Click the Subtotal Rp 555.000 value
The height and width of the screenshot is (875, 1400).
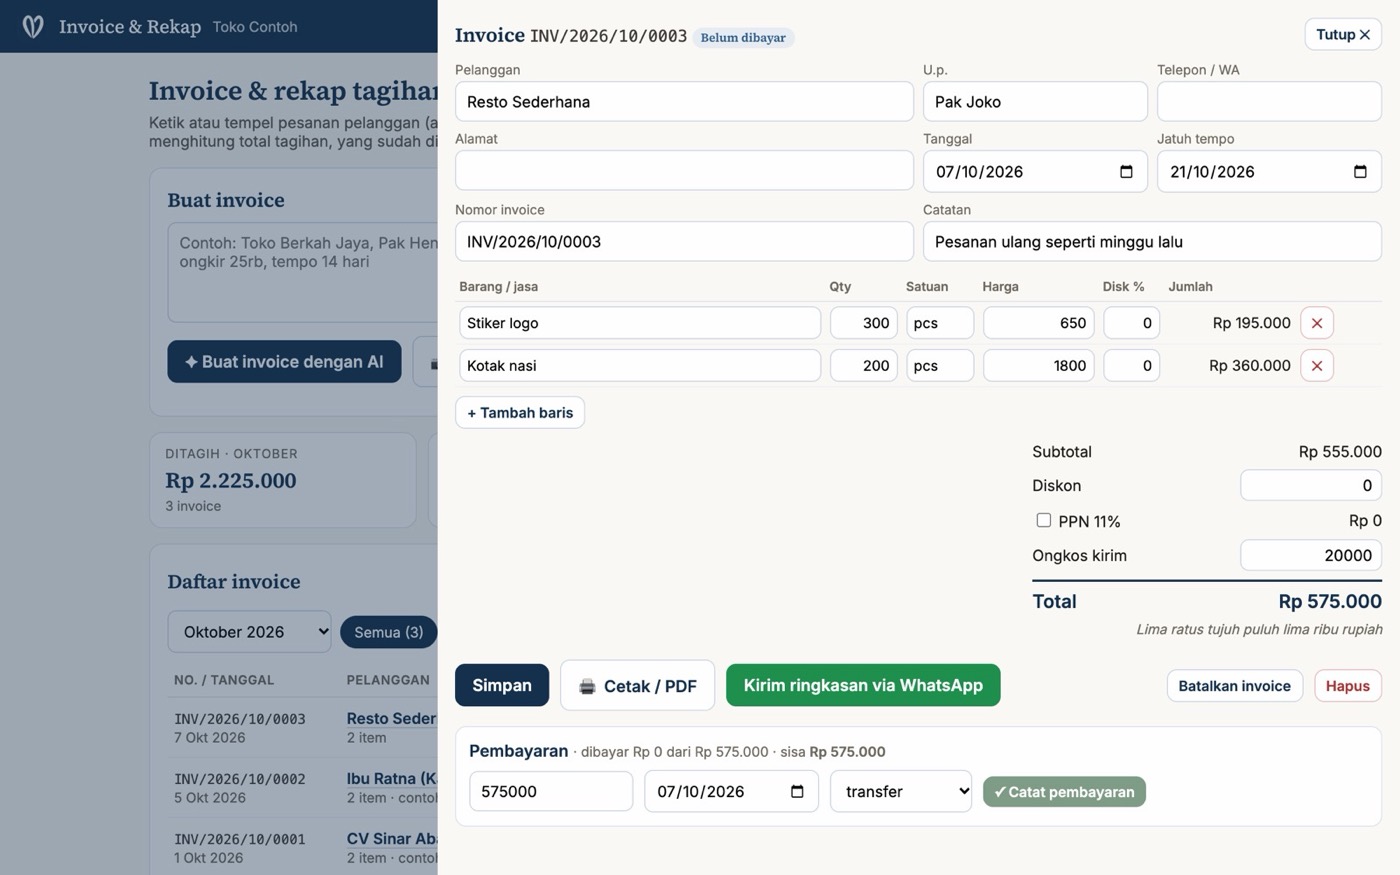[1340, 452]
